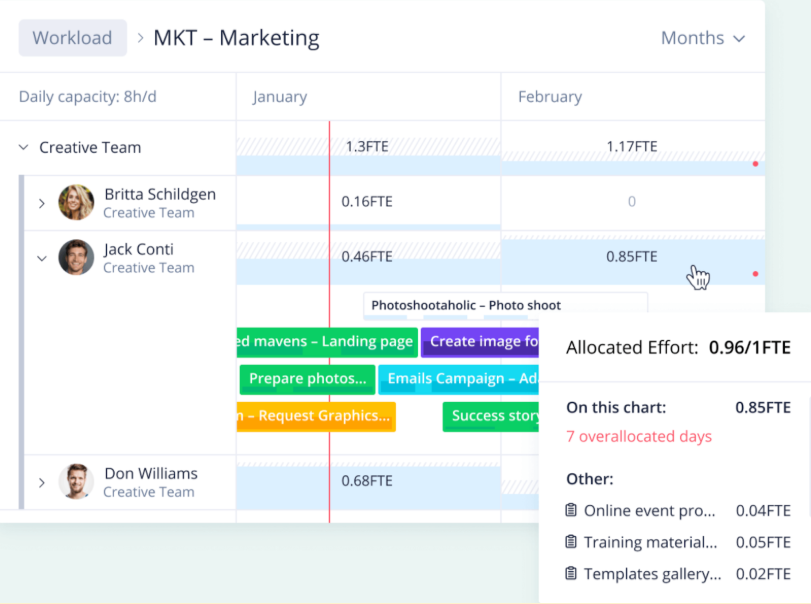Screen dimensions: 811x604
Task: Click red overallocation dot in Creative Team row
Action: [756, 163]
